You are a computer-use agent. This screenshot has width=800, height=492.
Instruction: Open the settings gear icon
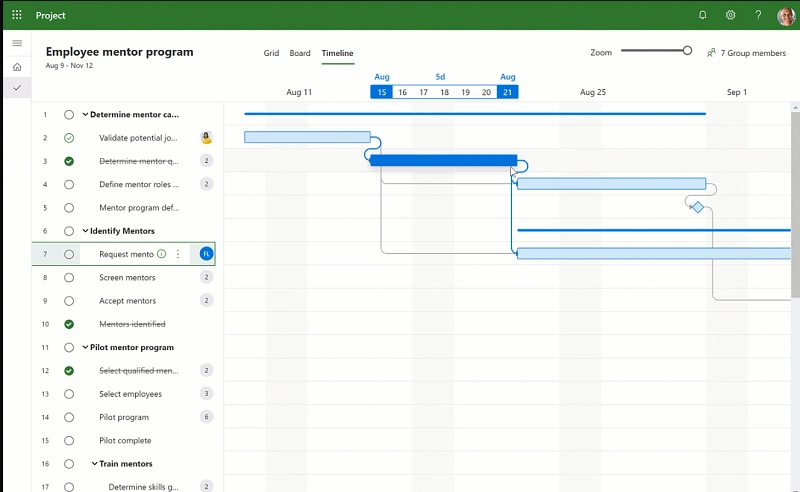[x=730, y=15]
